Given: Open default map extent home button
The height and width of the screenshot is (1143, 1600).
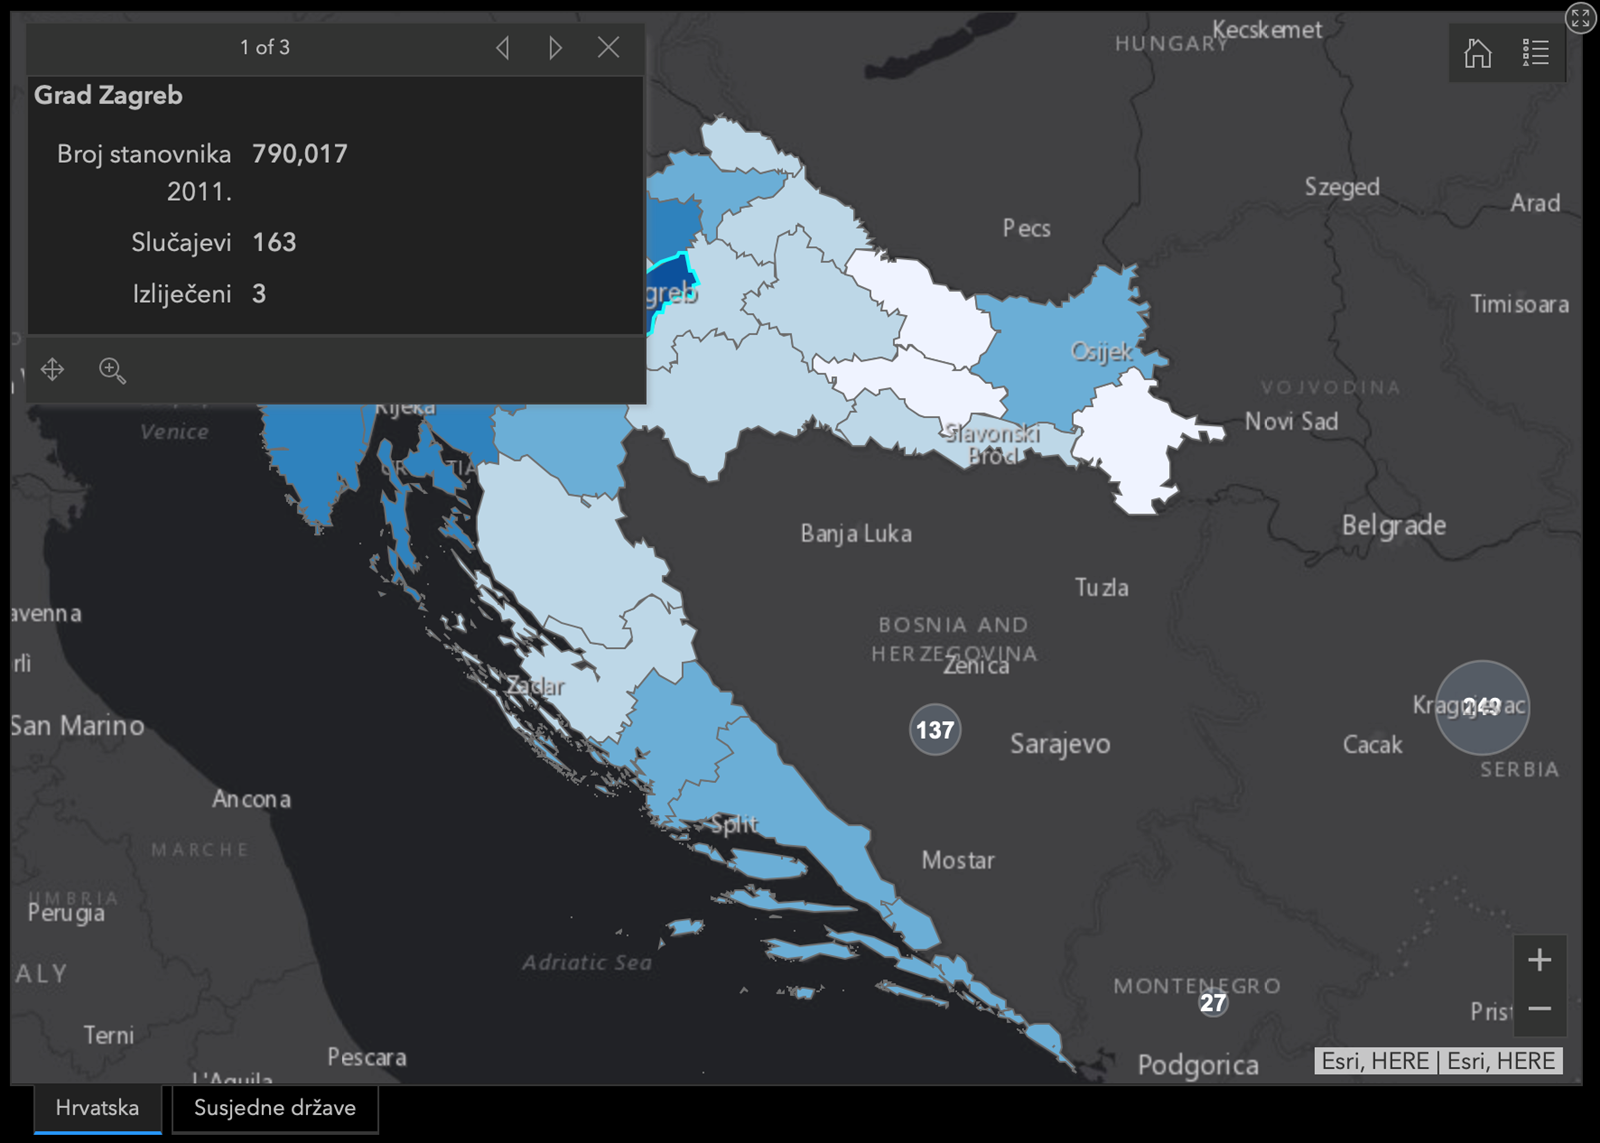Looking at the screenshot, I should (x=1478, y=52).
